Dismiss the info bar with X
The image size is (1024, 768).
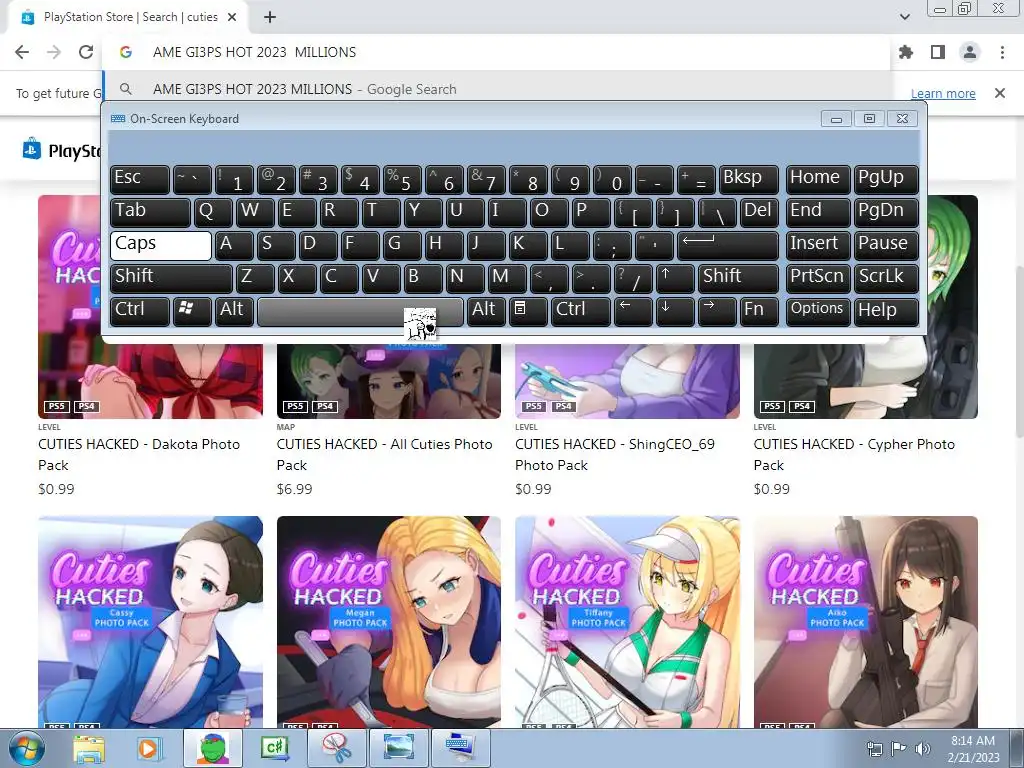coord(1000,93)
